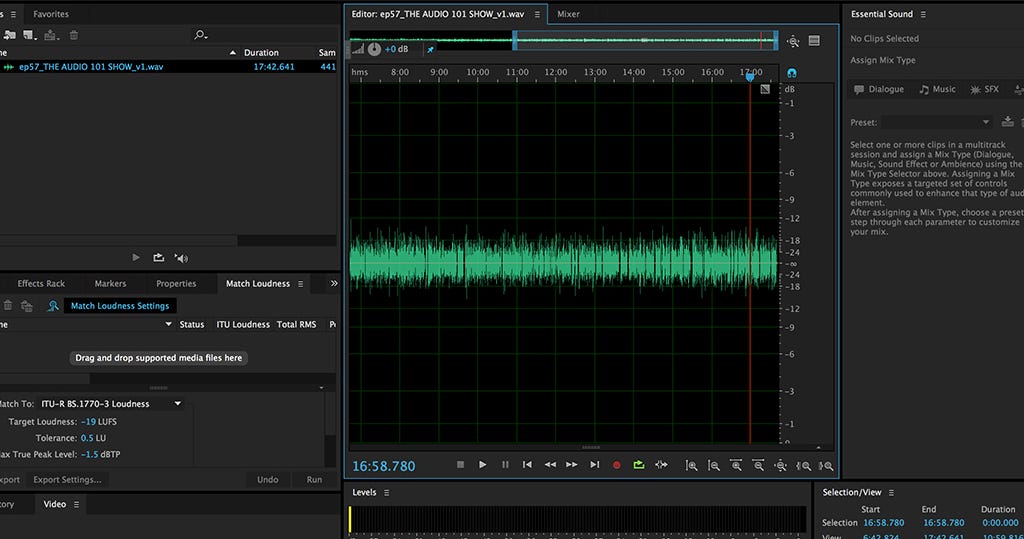Image resolution: width=1024 pixels, height=539 pixels.
Task: Edit Target Loudness -19 LUFS value
Action: click(x=89, y=421)
